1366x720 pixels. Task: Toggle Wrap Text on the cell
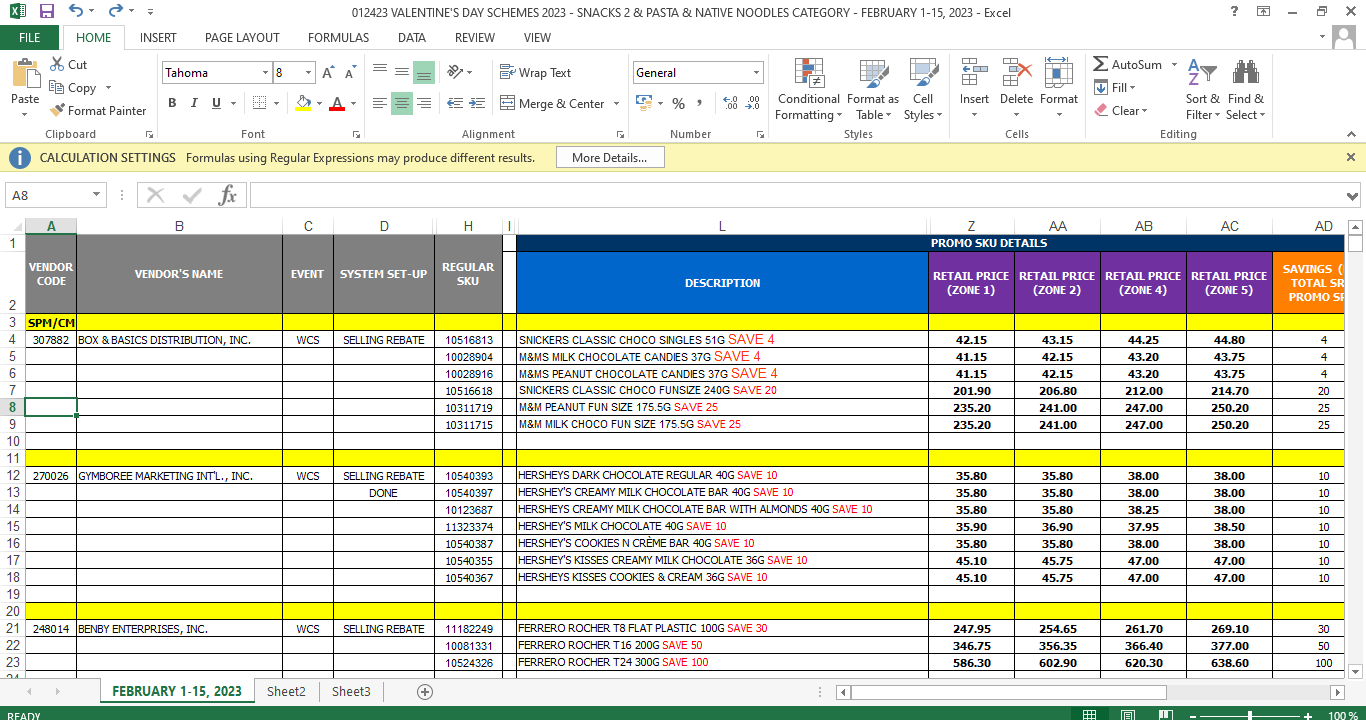point(534,73)
